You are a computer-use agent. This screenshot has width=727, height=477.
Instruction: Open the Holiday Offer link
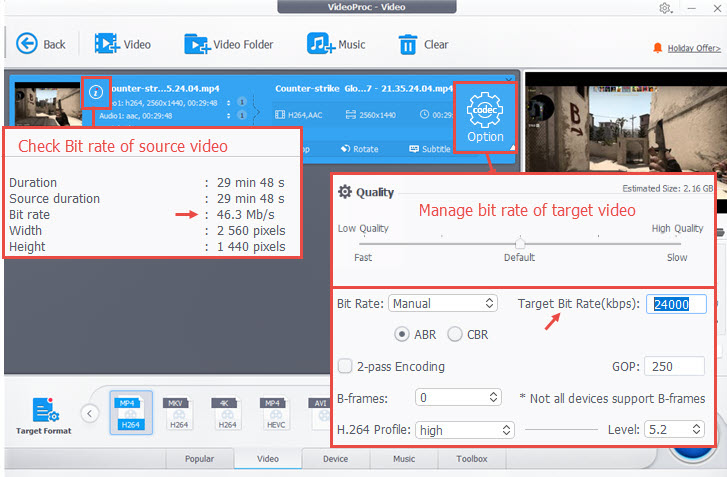tap(694, 48)
